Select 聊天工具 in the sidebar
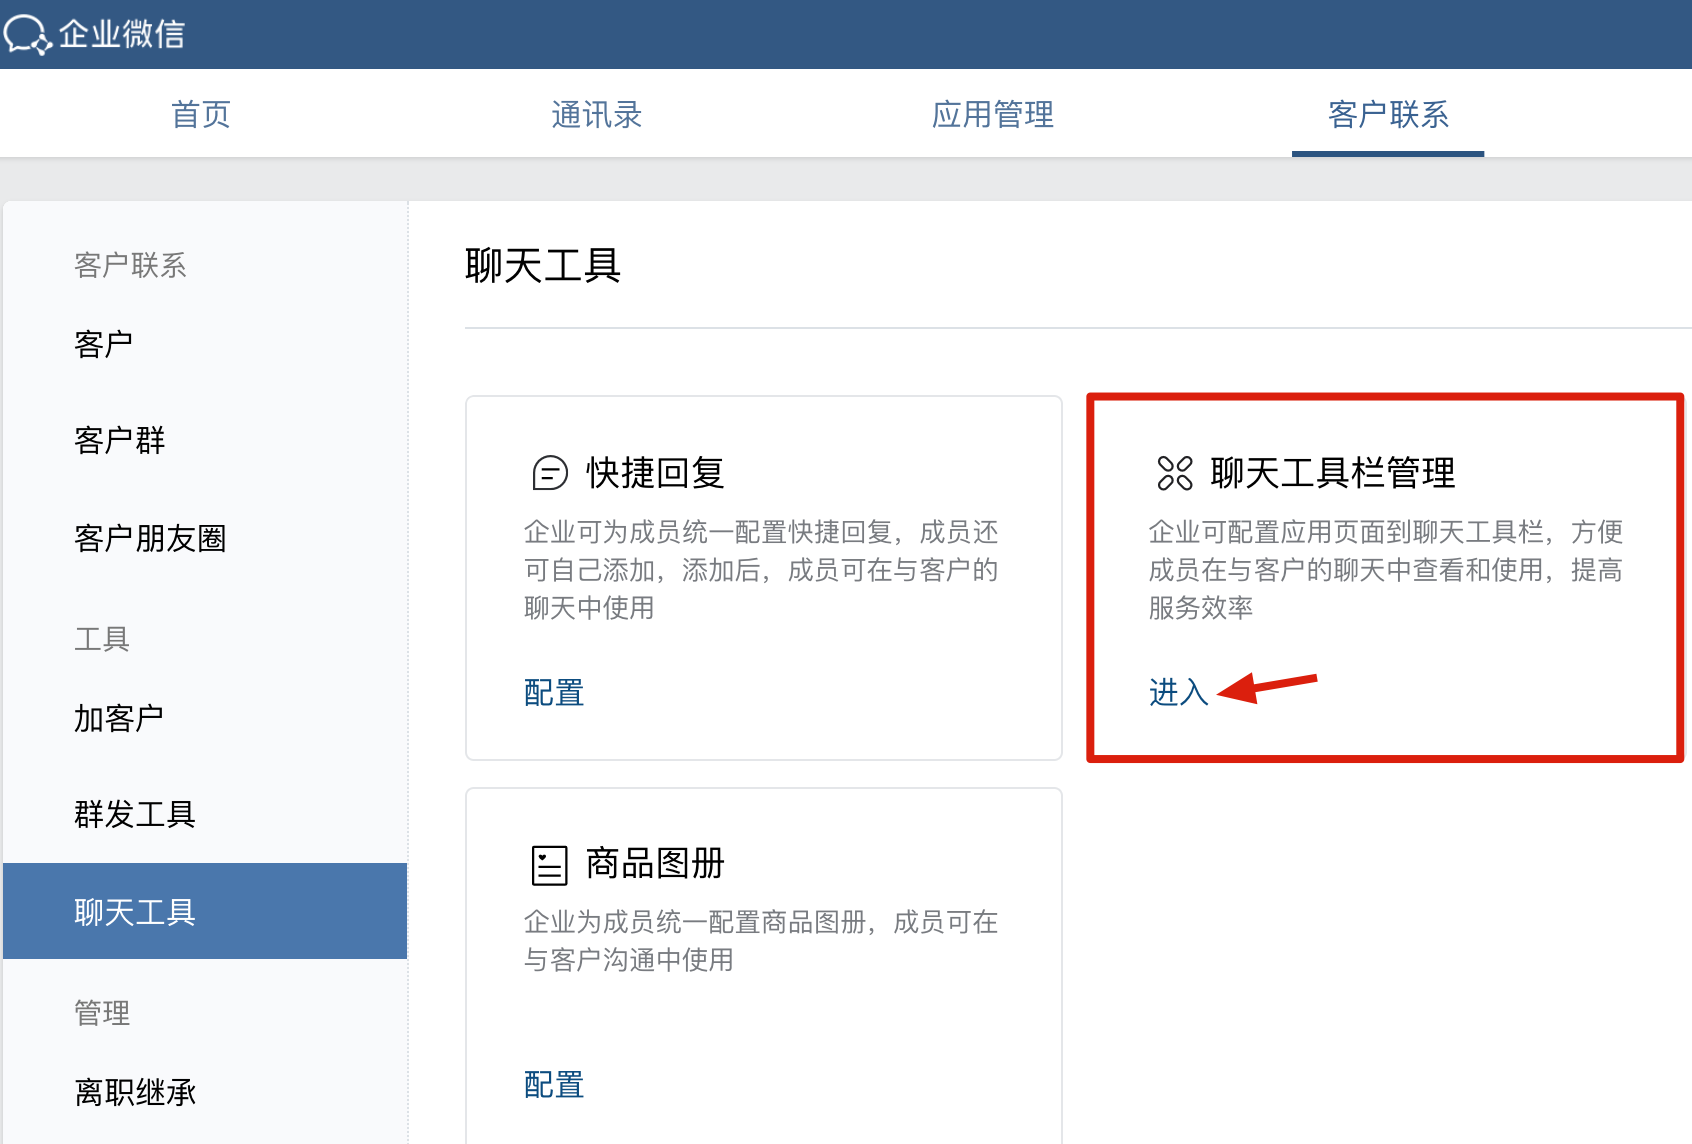This screenshot has height=1144, width=1692. coord(134,912)
